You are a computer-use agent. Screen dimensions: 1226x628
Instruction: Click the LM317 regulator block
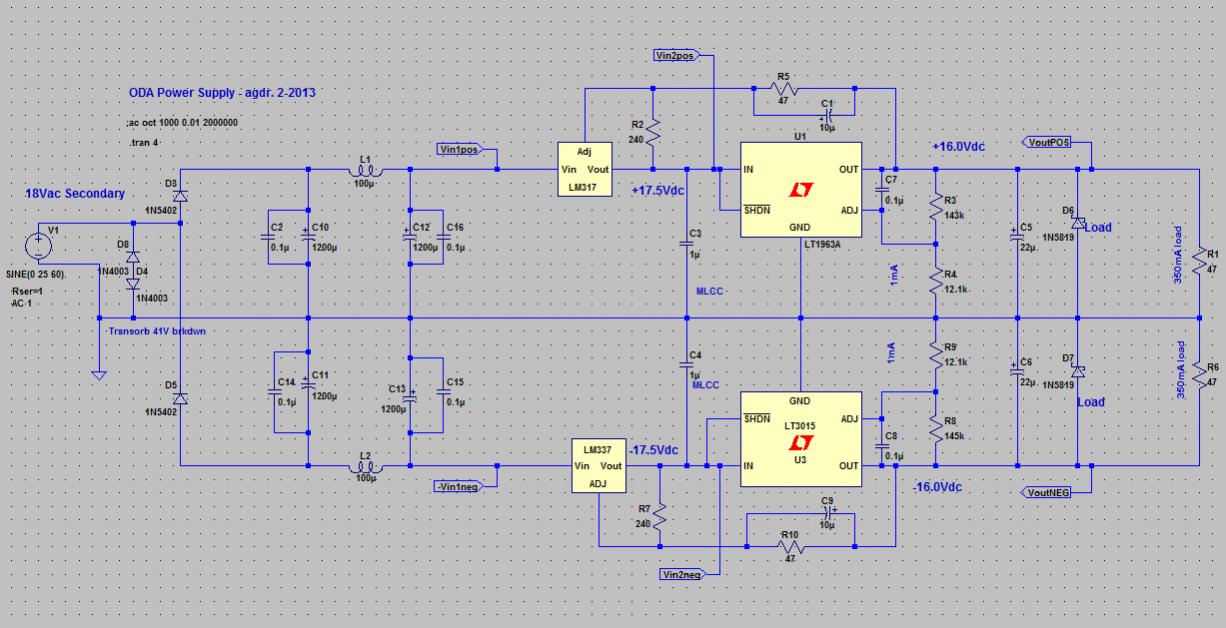pyautogui.click(x=584, y=169)
